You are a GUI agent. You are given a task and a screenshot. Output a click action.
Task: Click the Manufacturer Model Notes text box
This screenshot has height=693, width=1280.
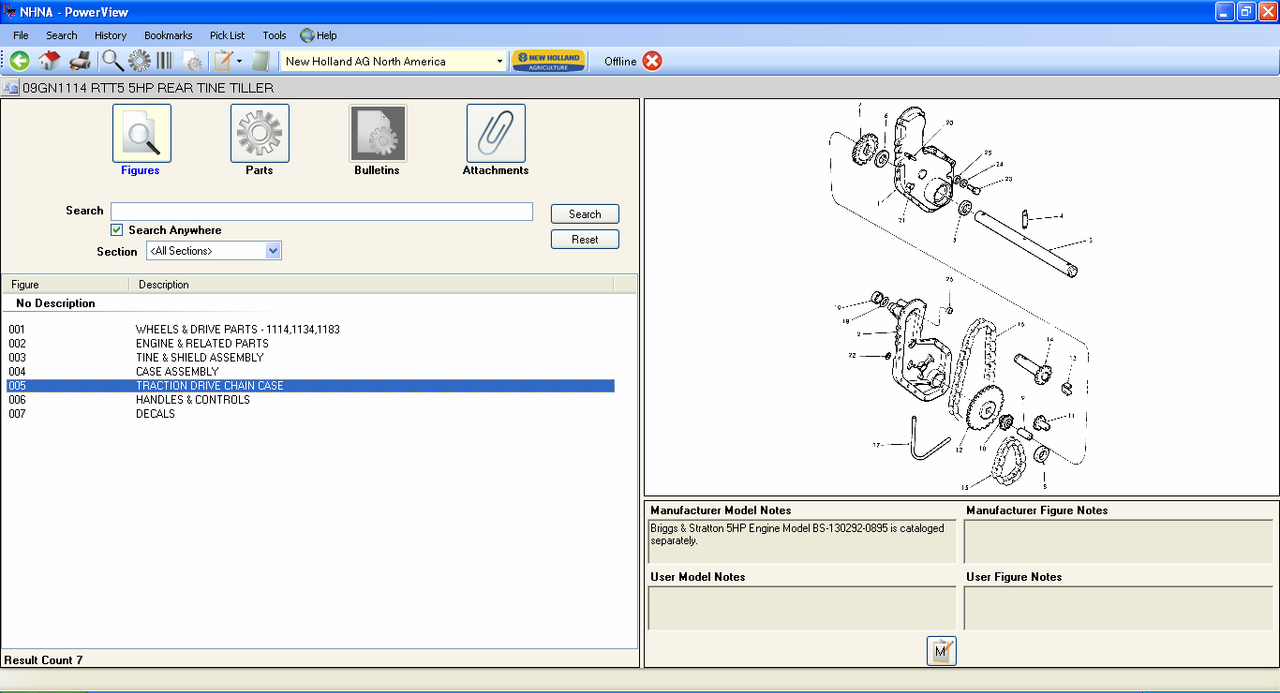802,541
